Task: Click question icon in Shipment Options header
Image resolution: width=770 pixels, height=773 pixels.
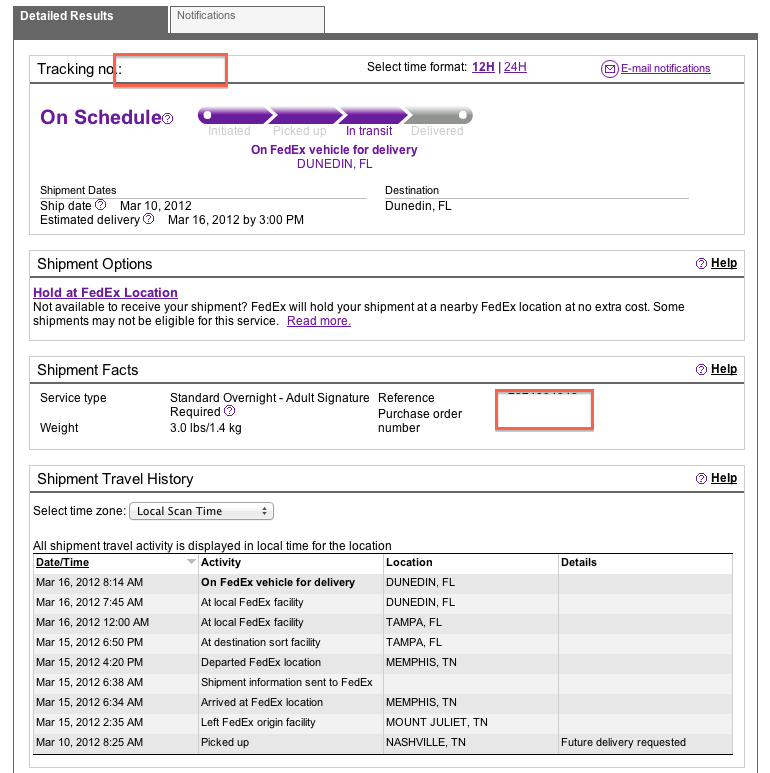Action: pyautogui.click(x=701, y=264)
